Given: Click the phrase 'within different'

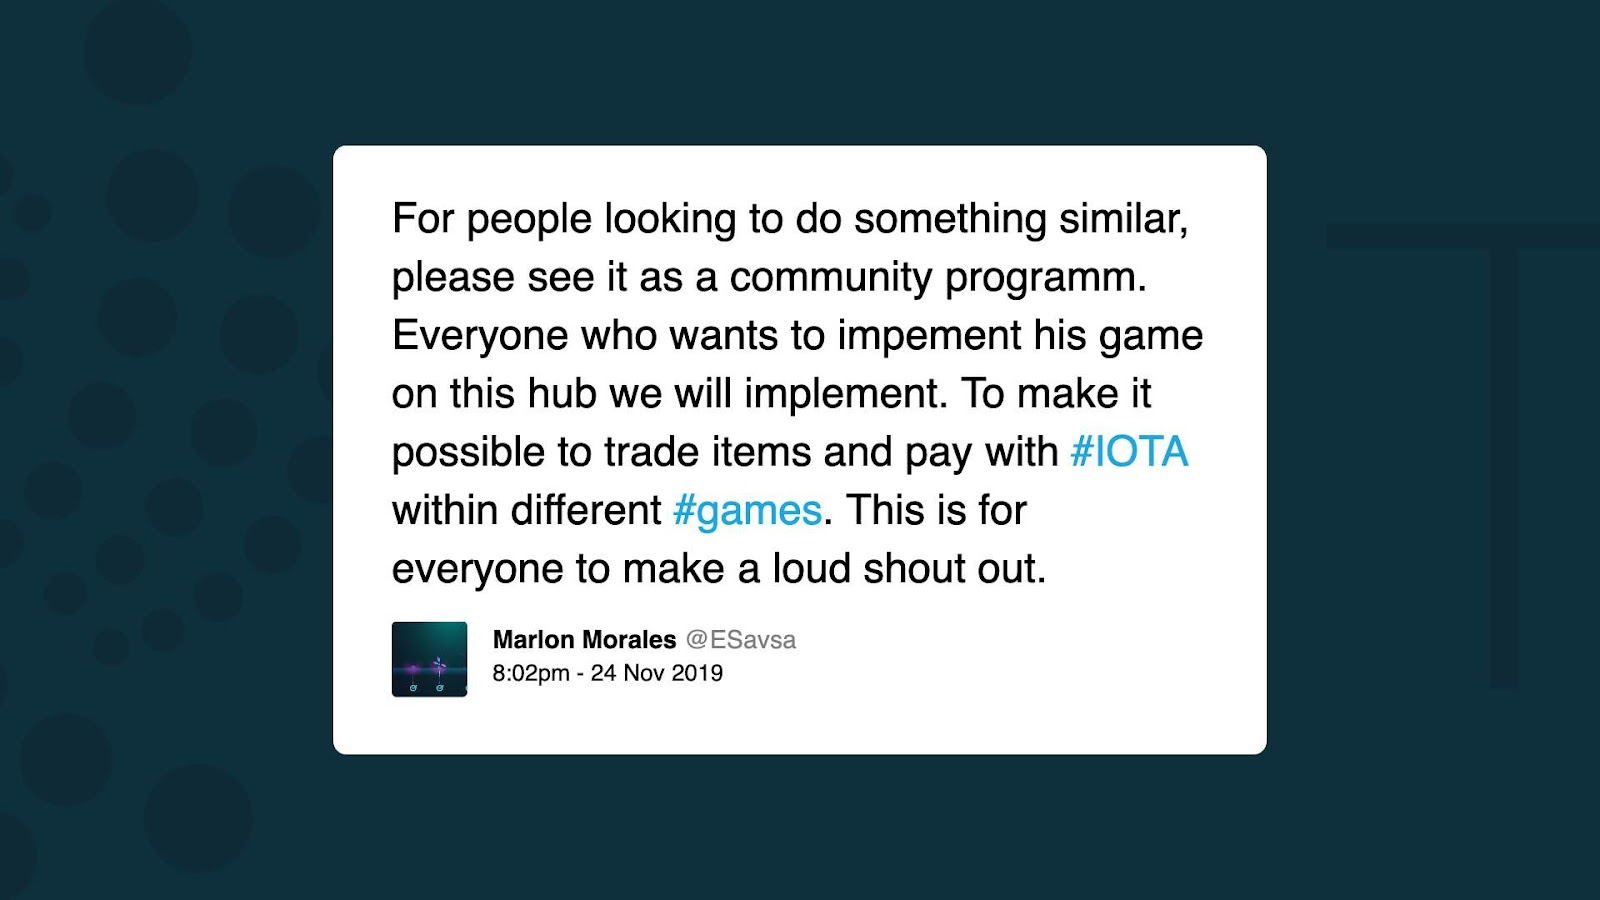Looking at the screenshot, I should [x=526, y=511].
